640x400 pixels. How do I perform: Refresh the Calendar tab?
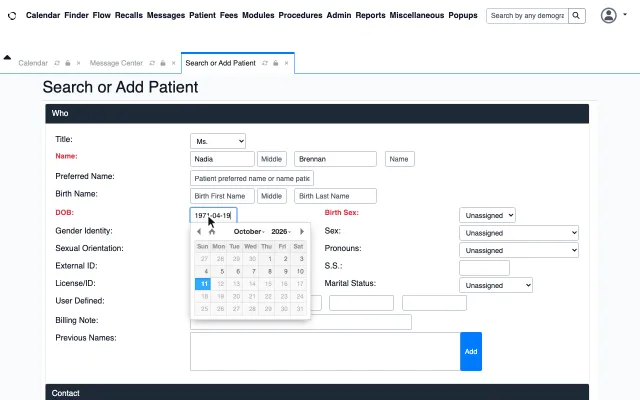tap(57, 63)
